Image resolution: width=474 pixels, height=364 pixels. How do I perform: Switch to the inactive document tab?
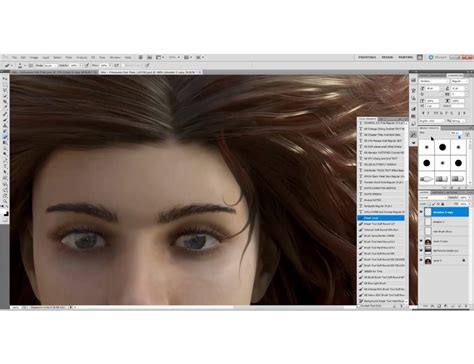pyautogui.click(x=55, y=72)
